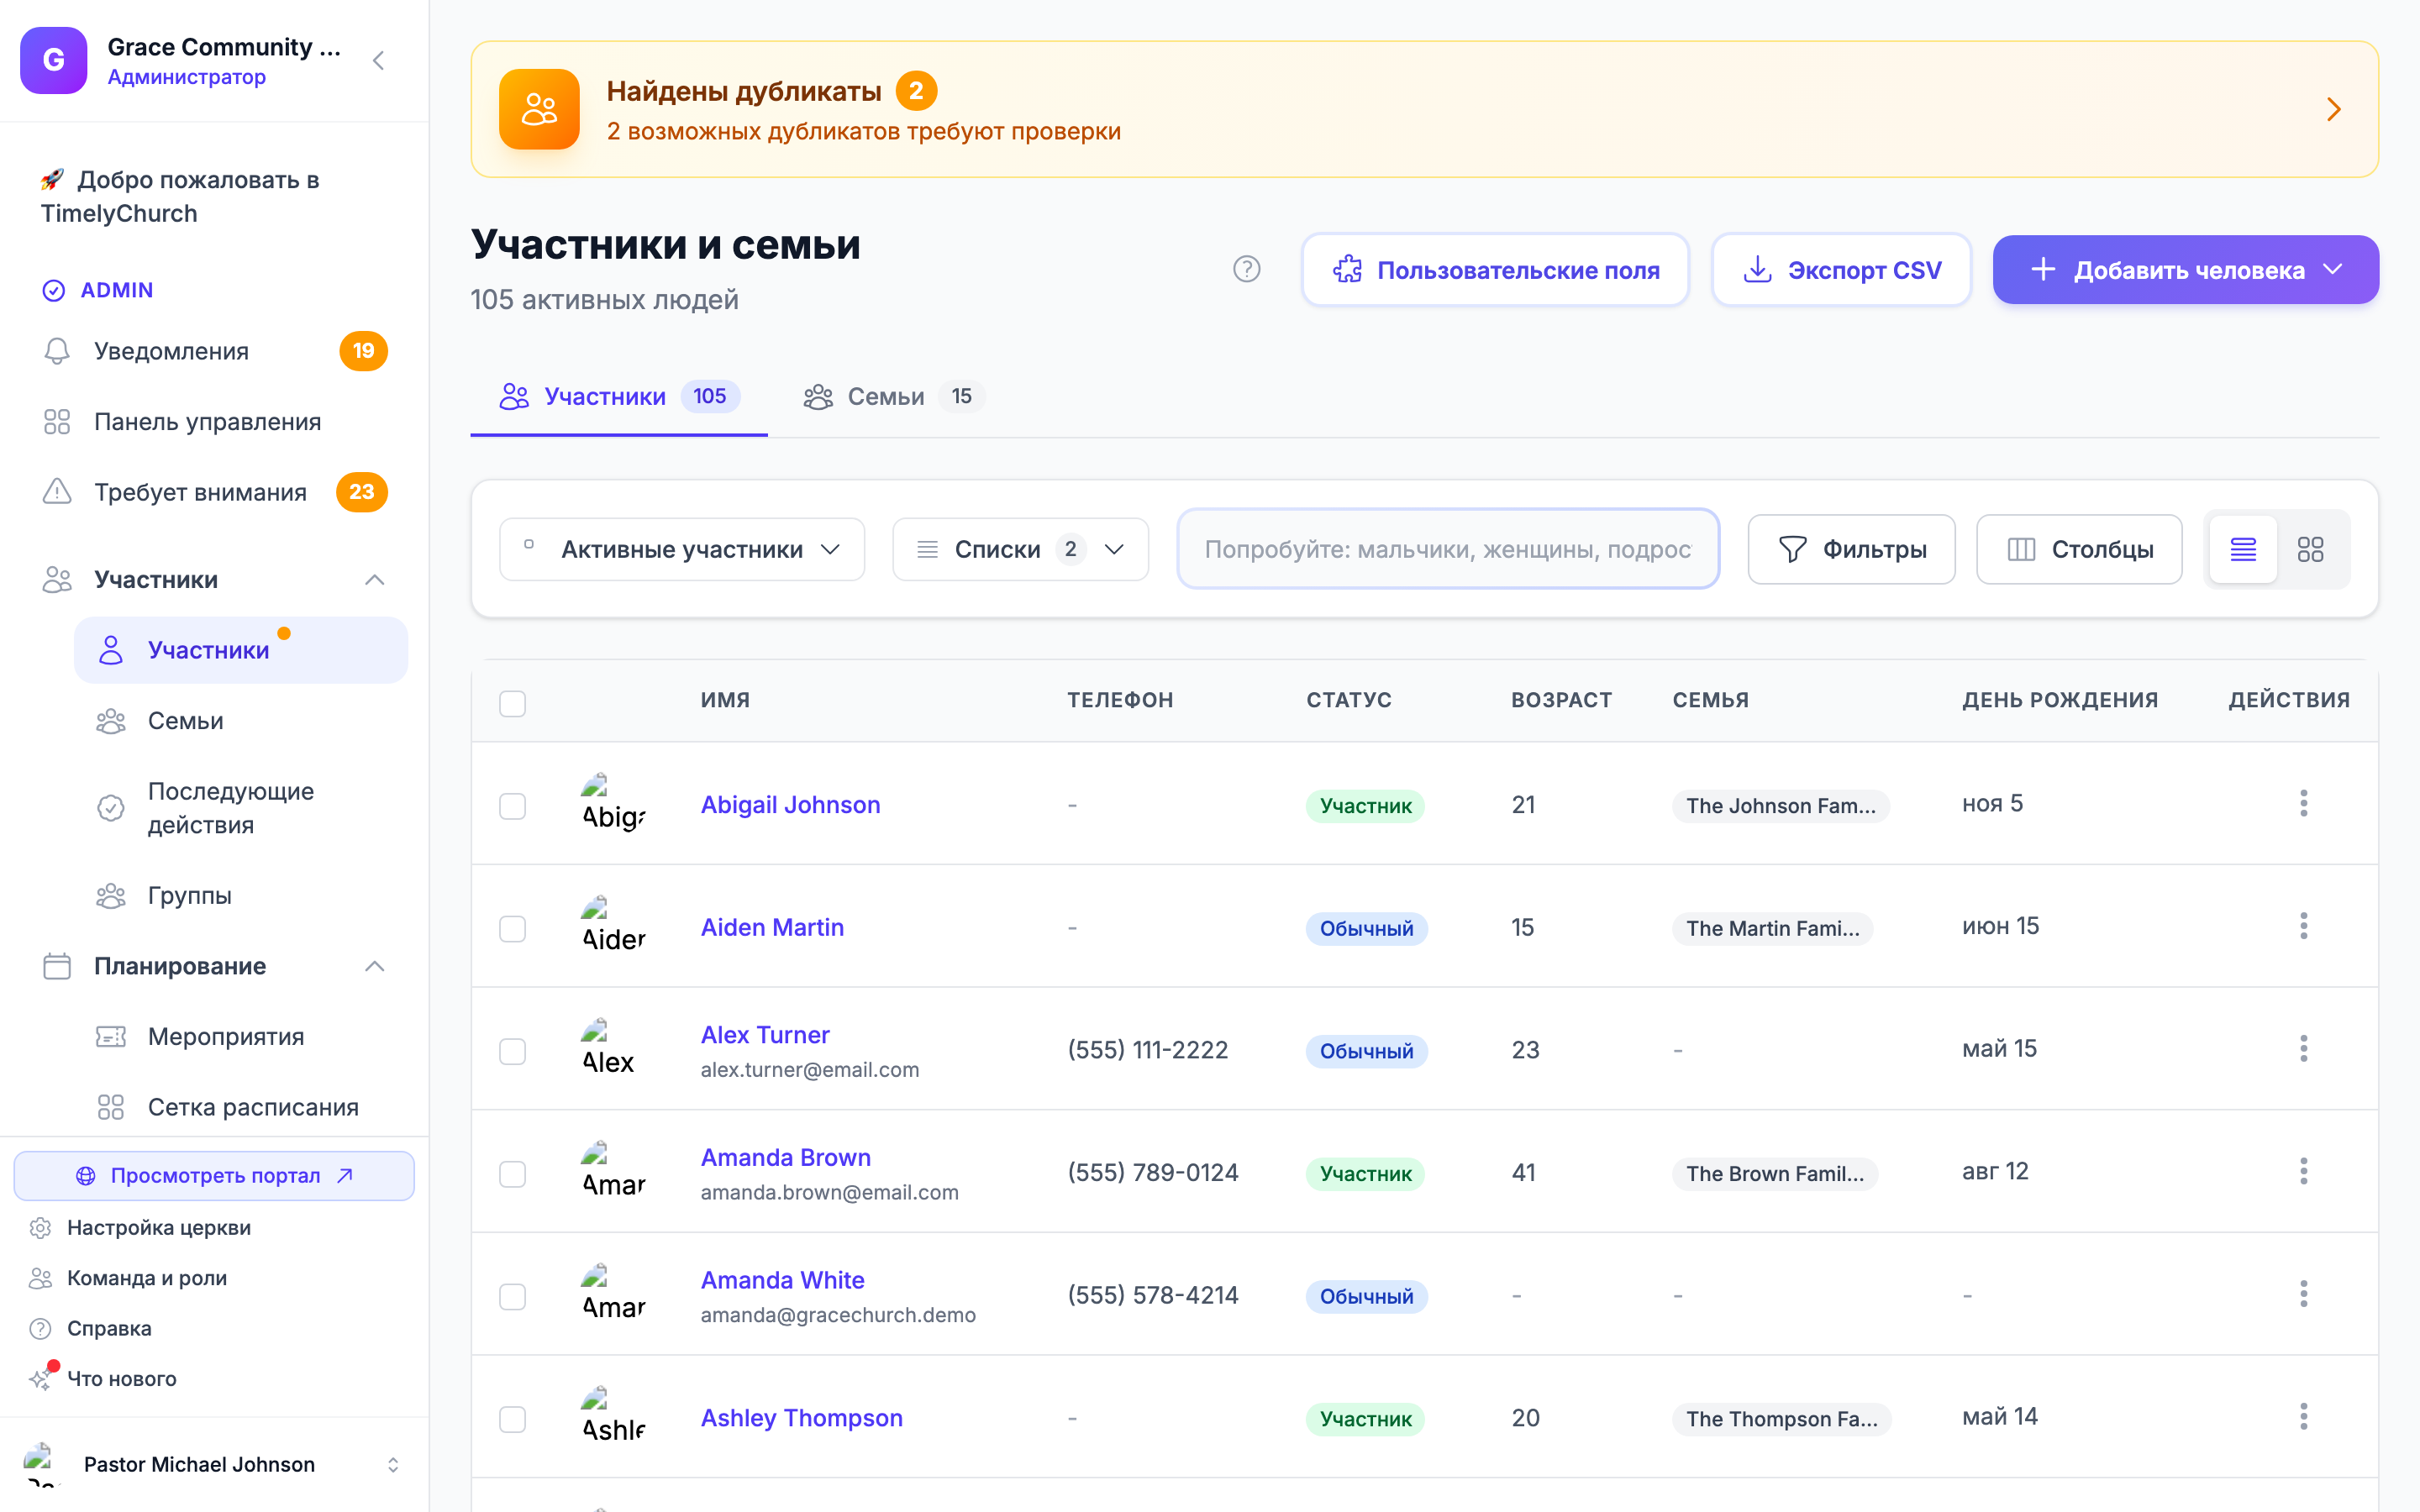Open Сетка расписания in sidebar

pos(241,1107)
